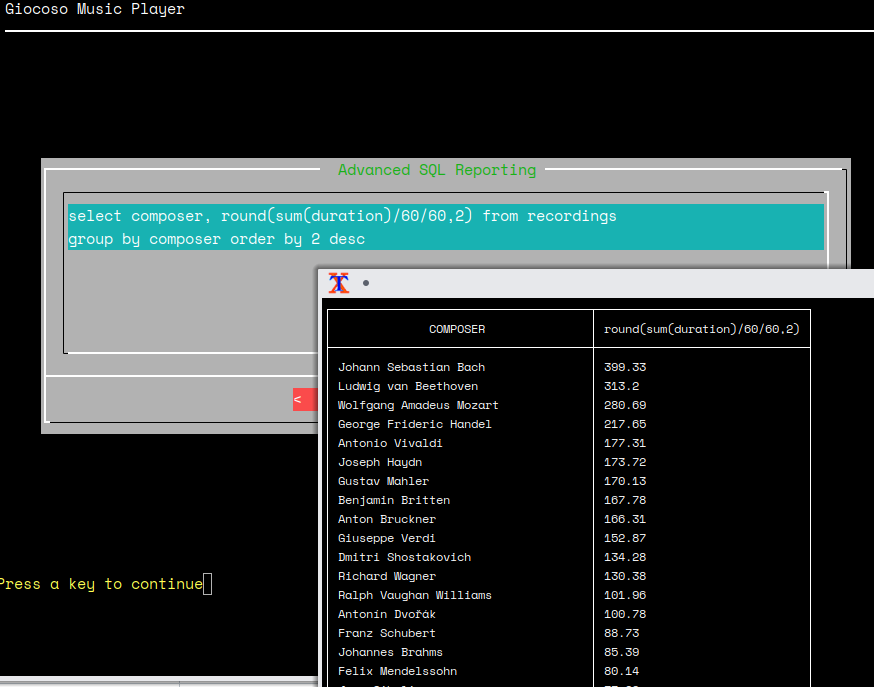Select the Antonio Vivaldi row
Screen dimensions: 874x687
point(393,442)
